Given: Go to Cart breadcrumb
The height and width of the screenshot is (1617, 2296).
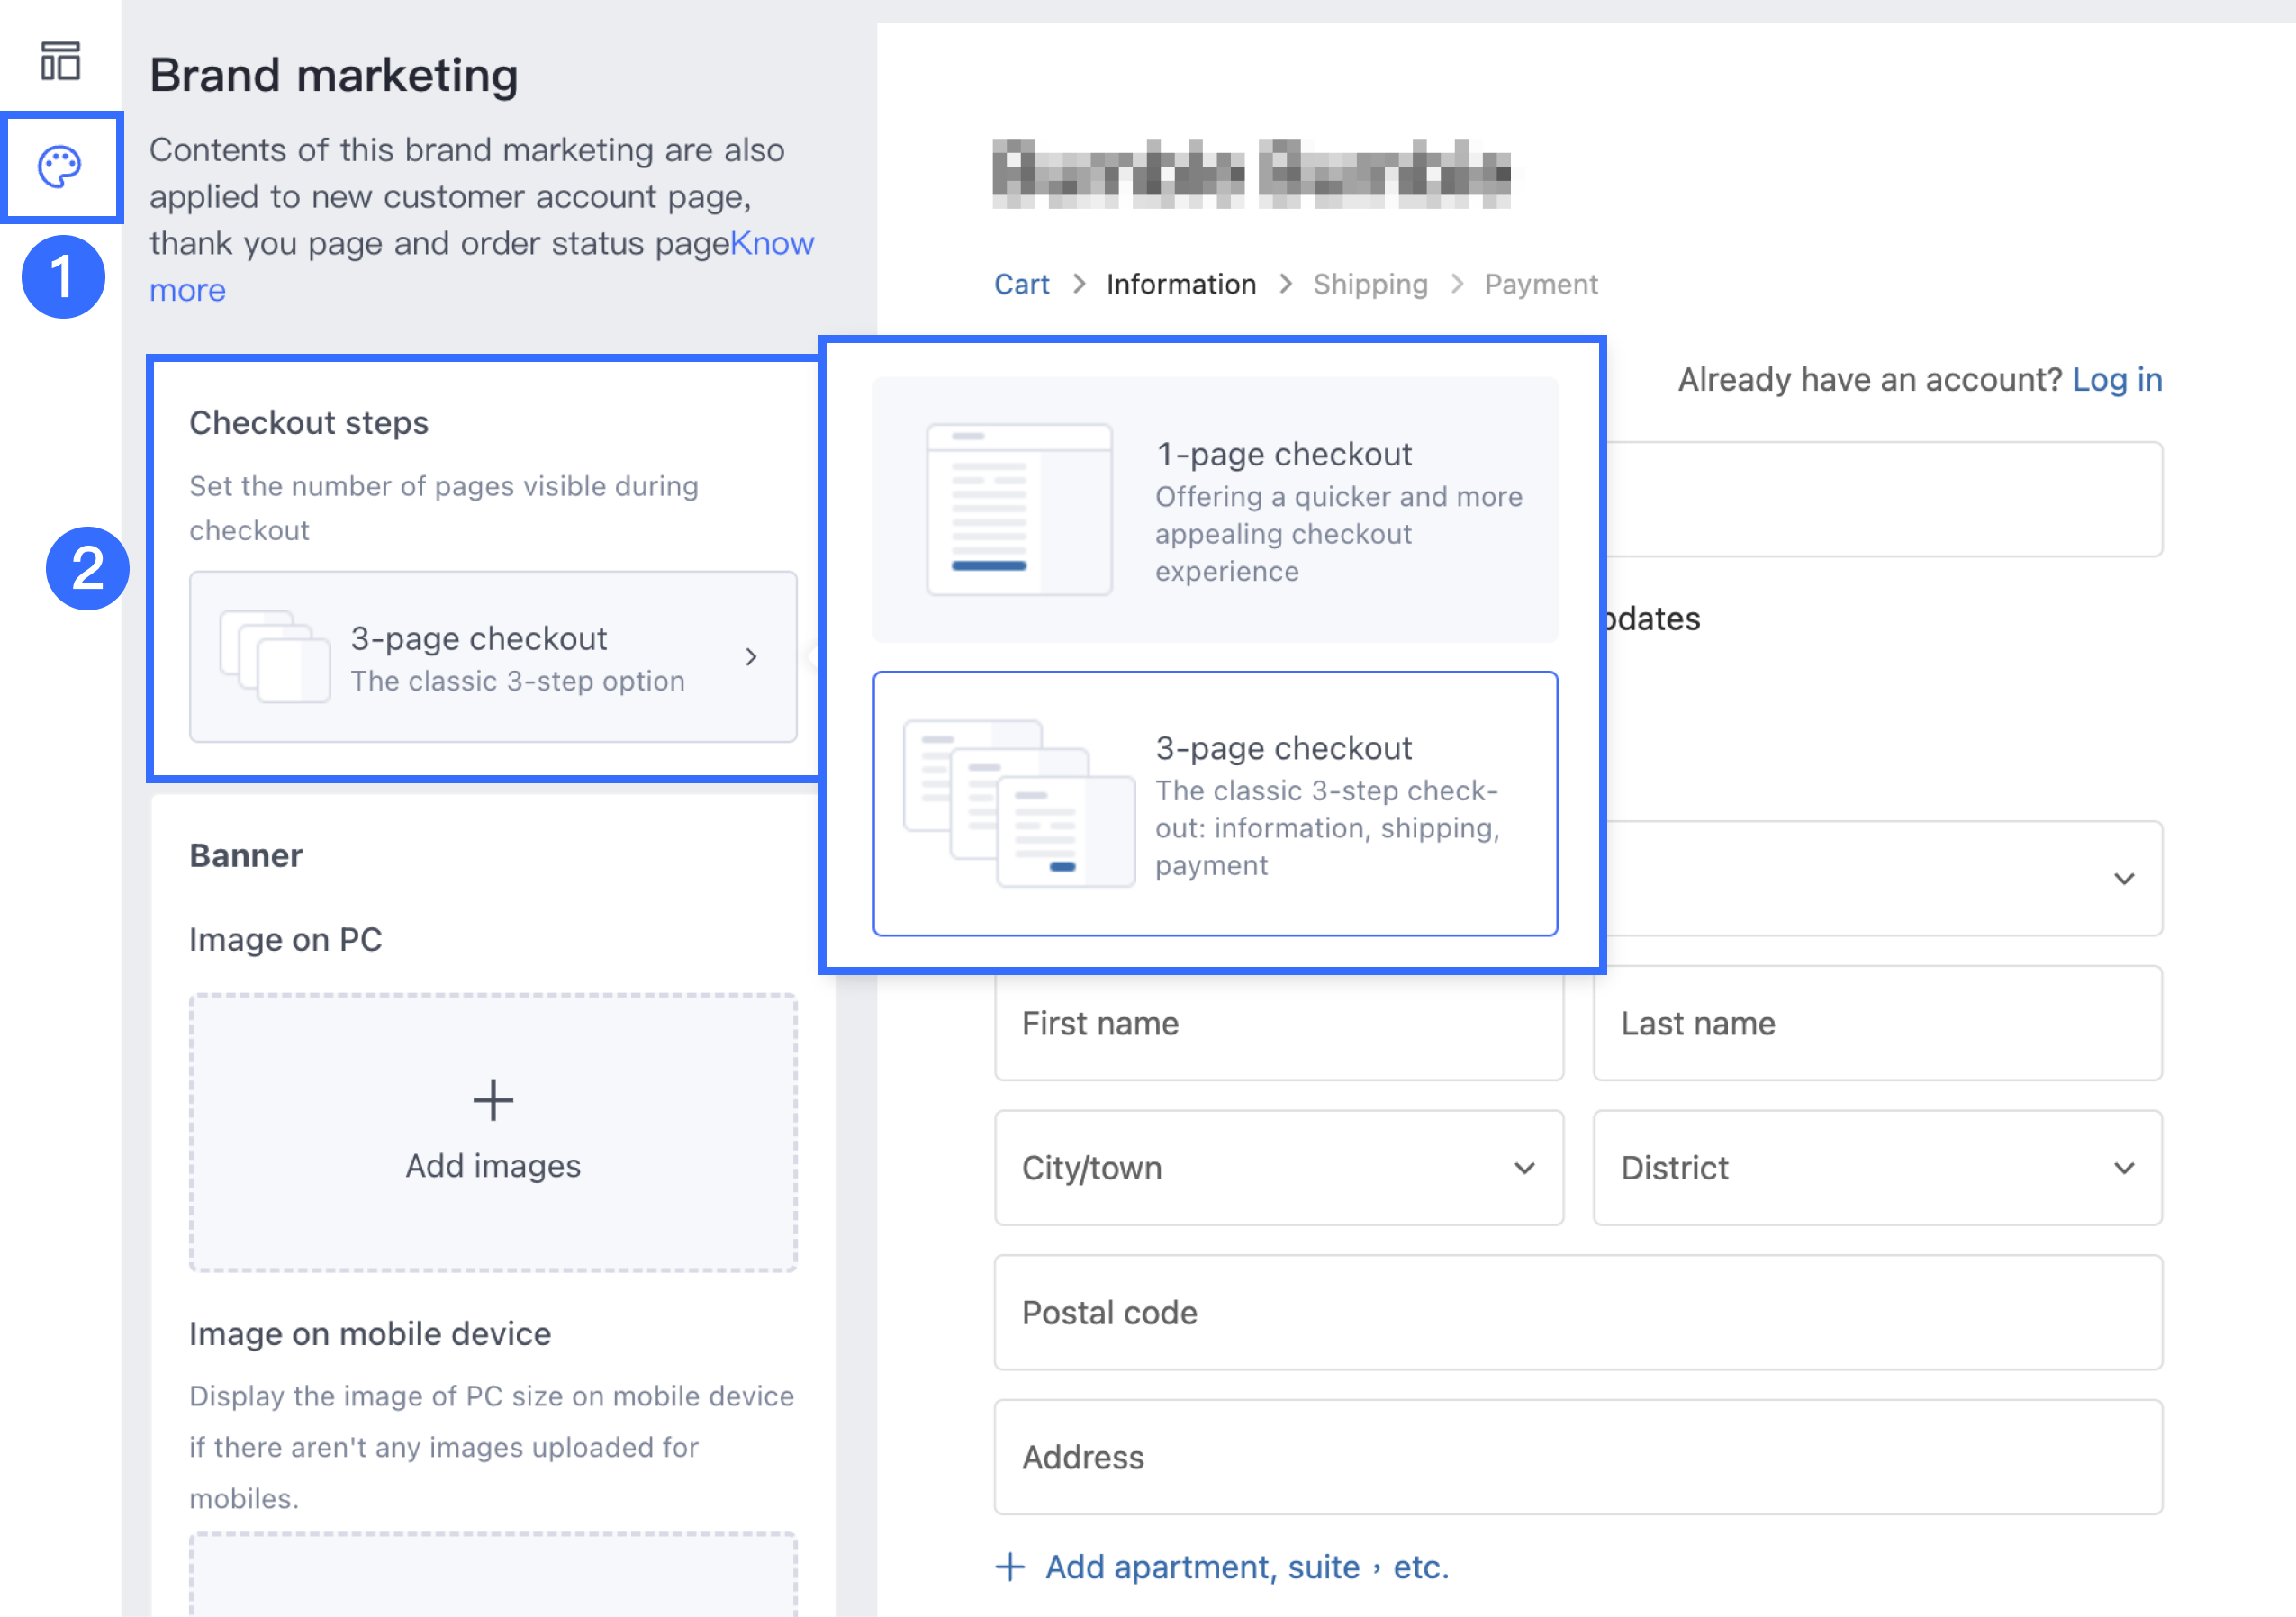Looking at the screenshot, I should [1021, 285].
